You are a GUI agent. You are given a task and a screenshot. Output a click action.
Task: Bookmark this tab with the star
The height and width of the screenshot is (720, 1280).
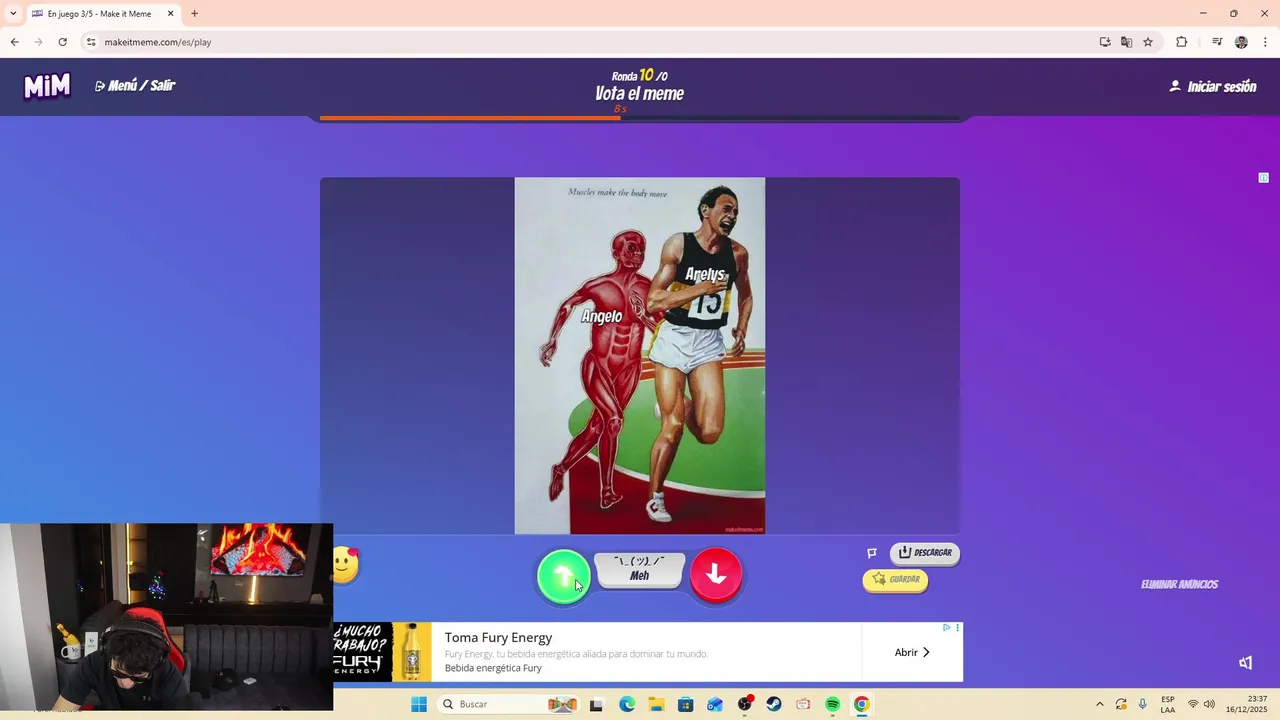pyautogui.click(x=1148, y=42)
